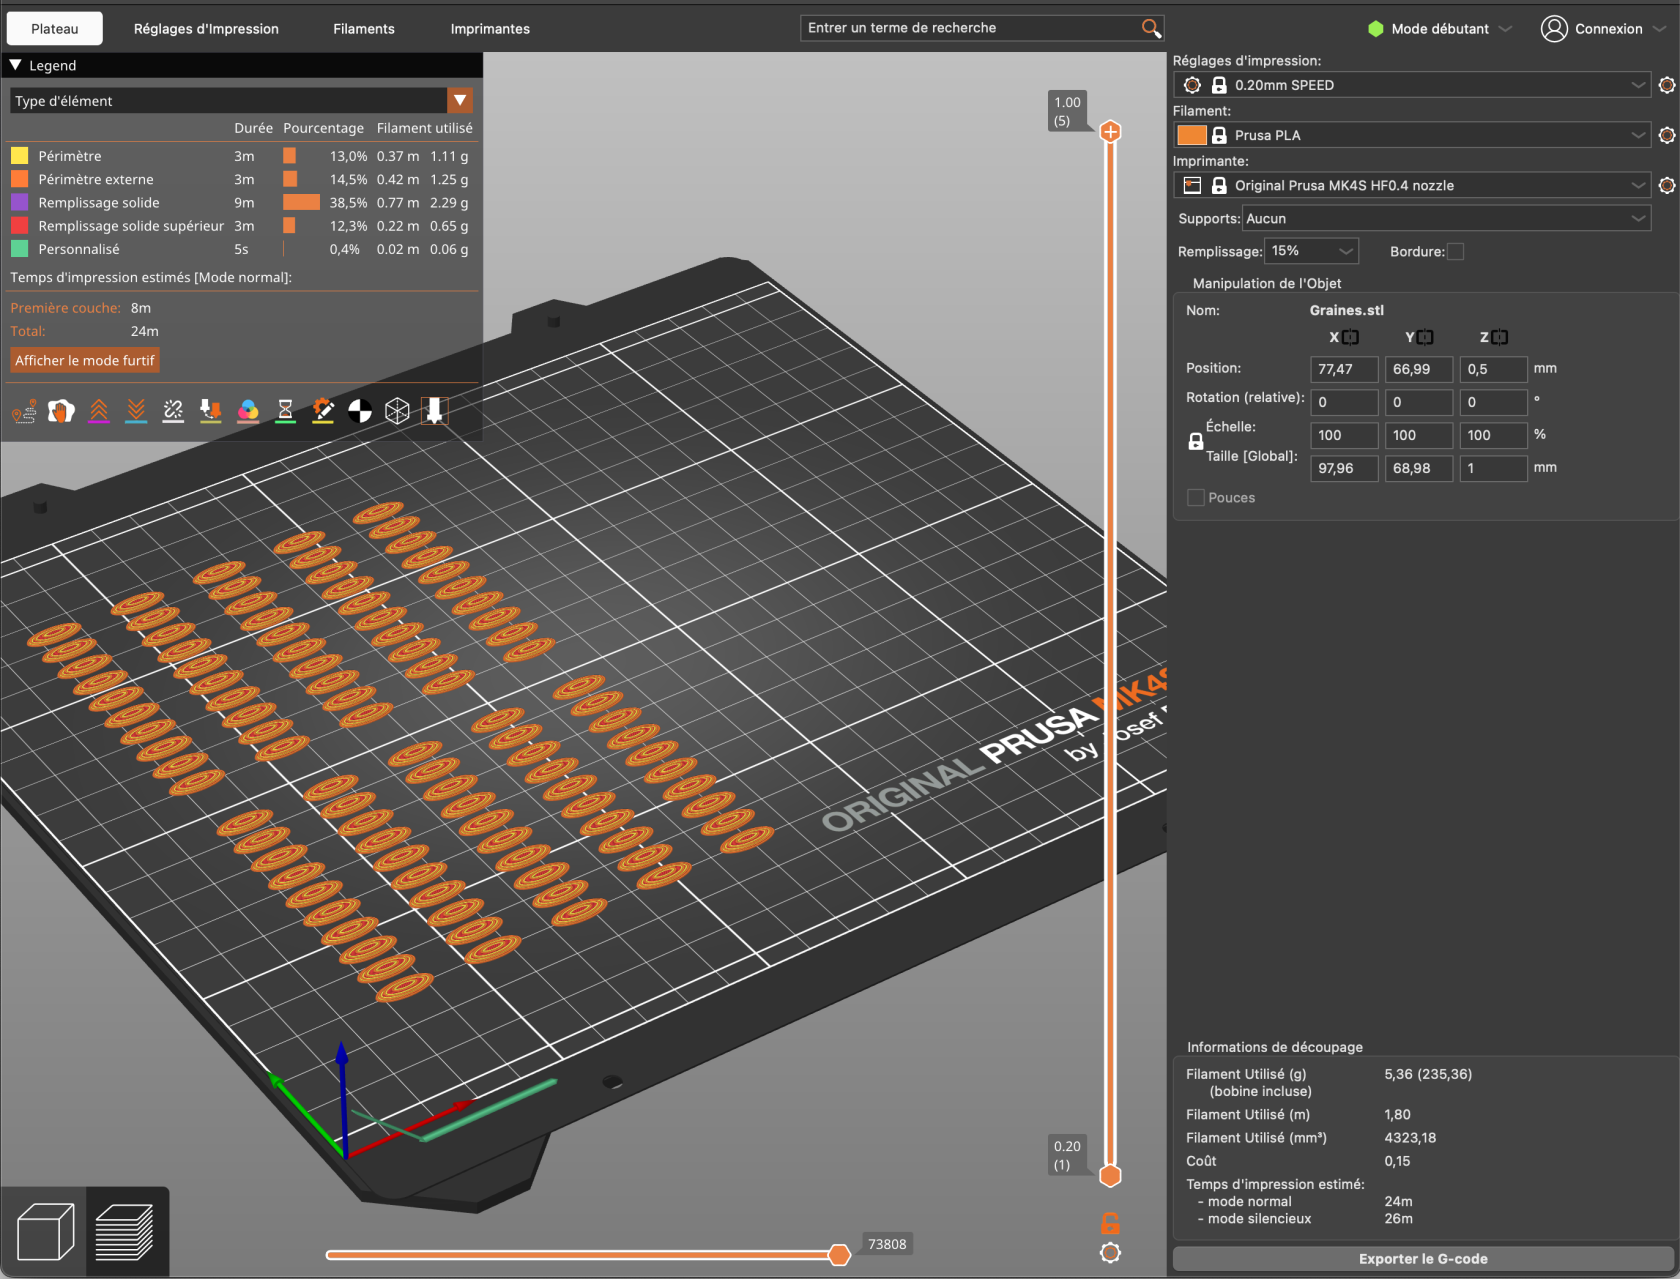The width and height of the screenshot is (1680, 1279).
Task: Click the Z axis mirror toggle
Action: (1499, 337)
